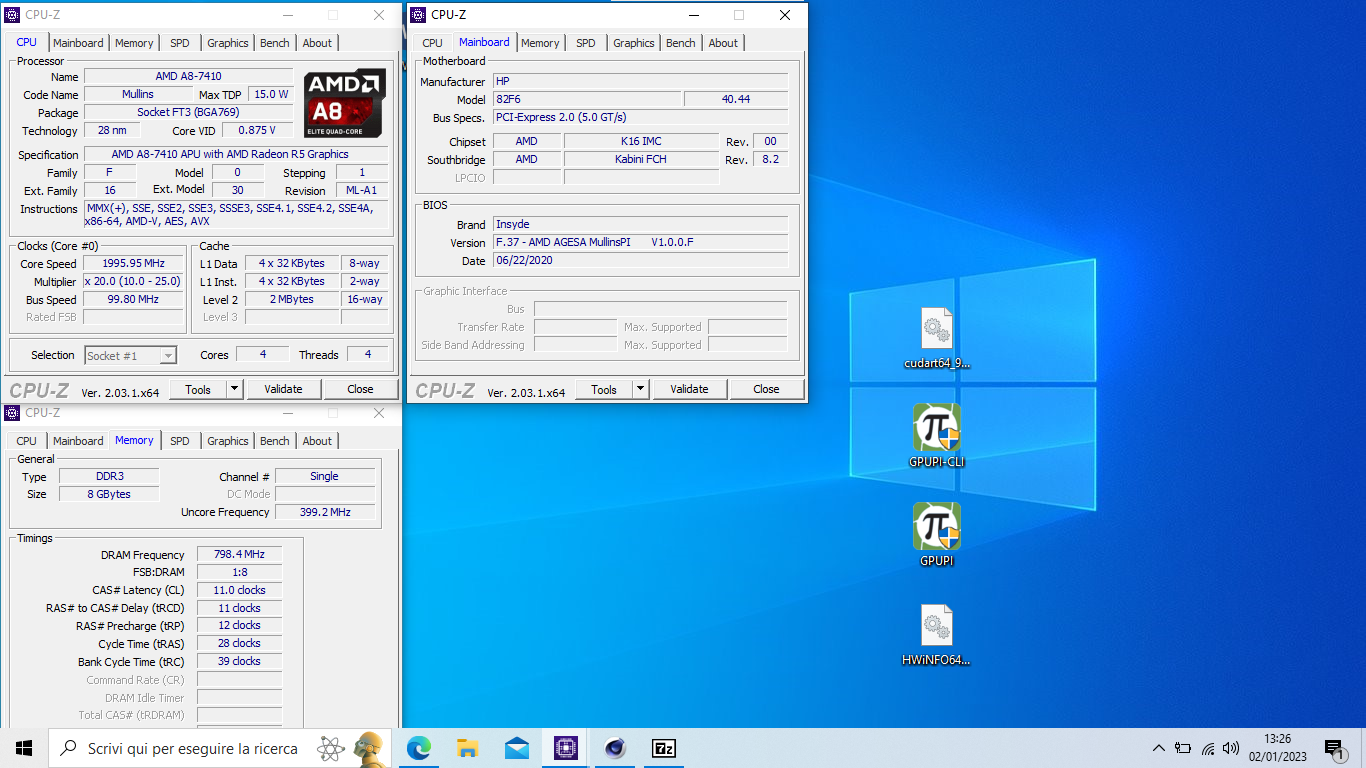Click Tools button in Mainboard window
1366x768 pixels.
[x=604, y=389]
